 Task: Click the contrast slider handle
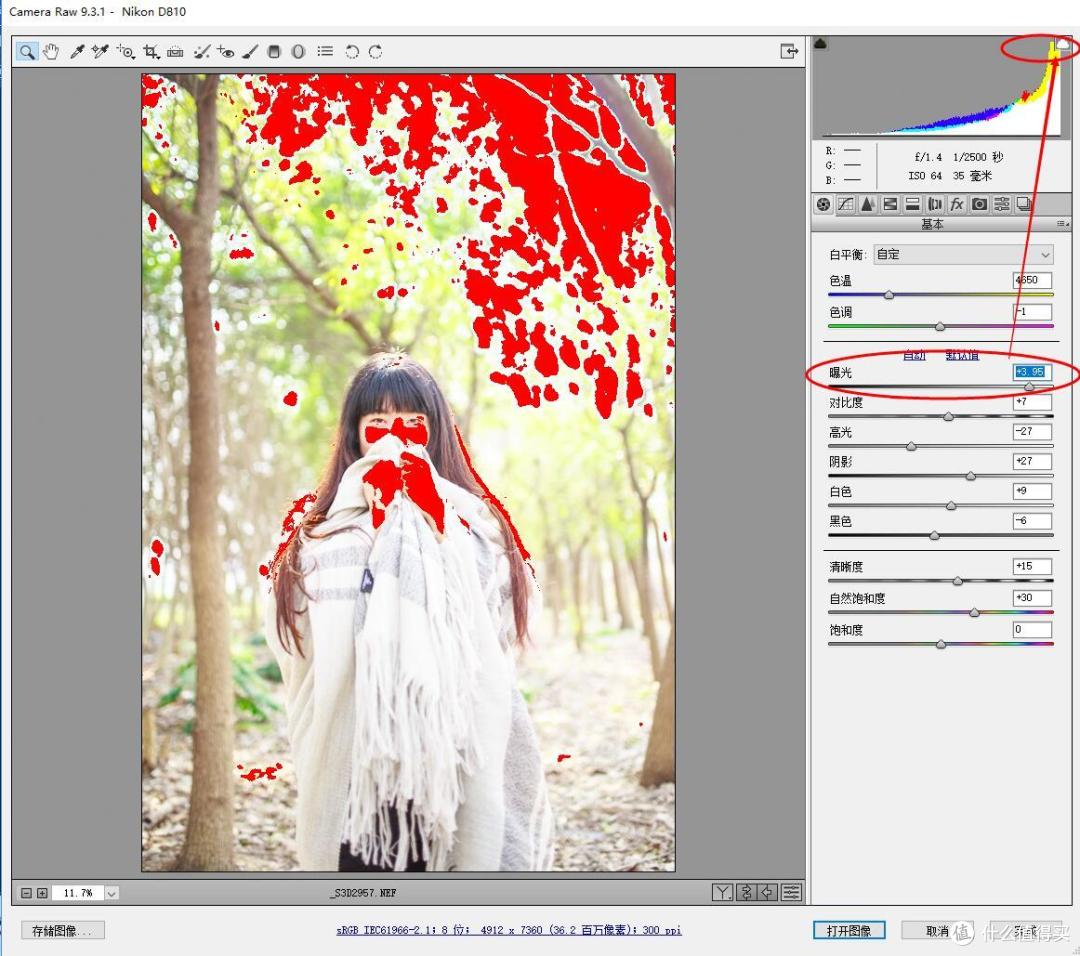pos(948,416)
